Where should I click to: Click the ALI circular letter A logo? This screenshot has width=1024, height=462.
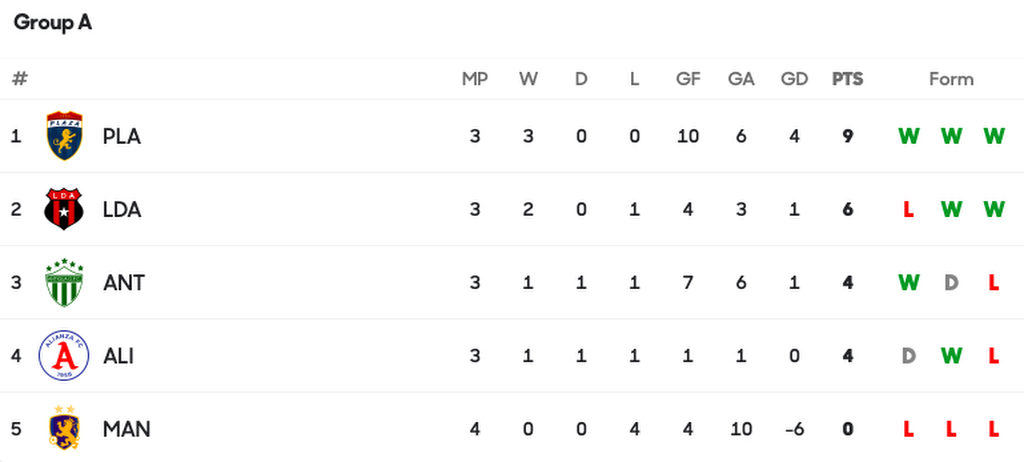[64, 355]
